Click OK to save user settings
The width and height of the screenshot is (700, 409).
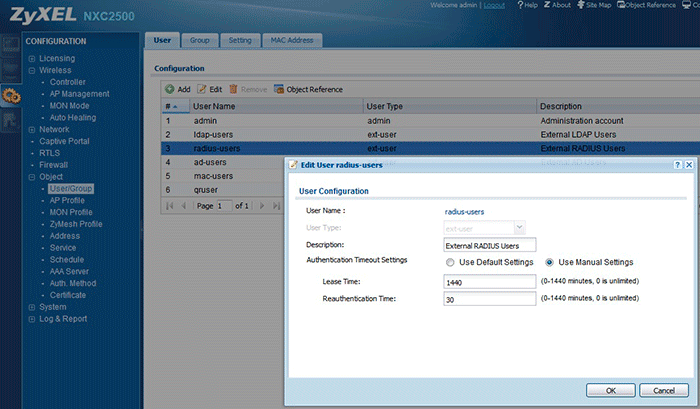(609, 389)
